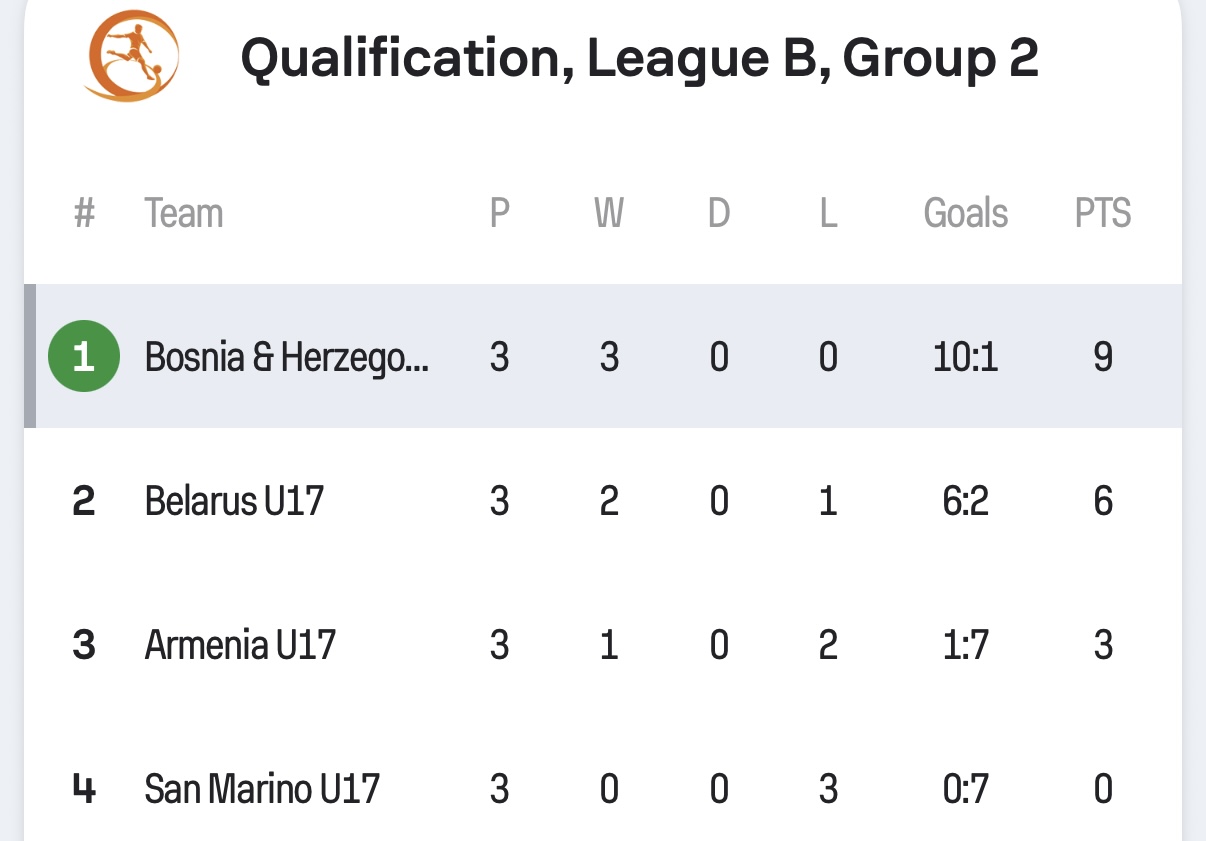Select the Bosnia & Herzegovina team row

(603, 356)
